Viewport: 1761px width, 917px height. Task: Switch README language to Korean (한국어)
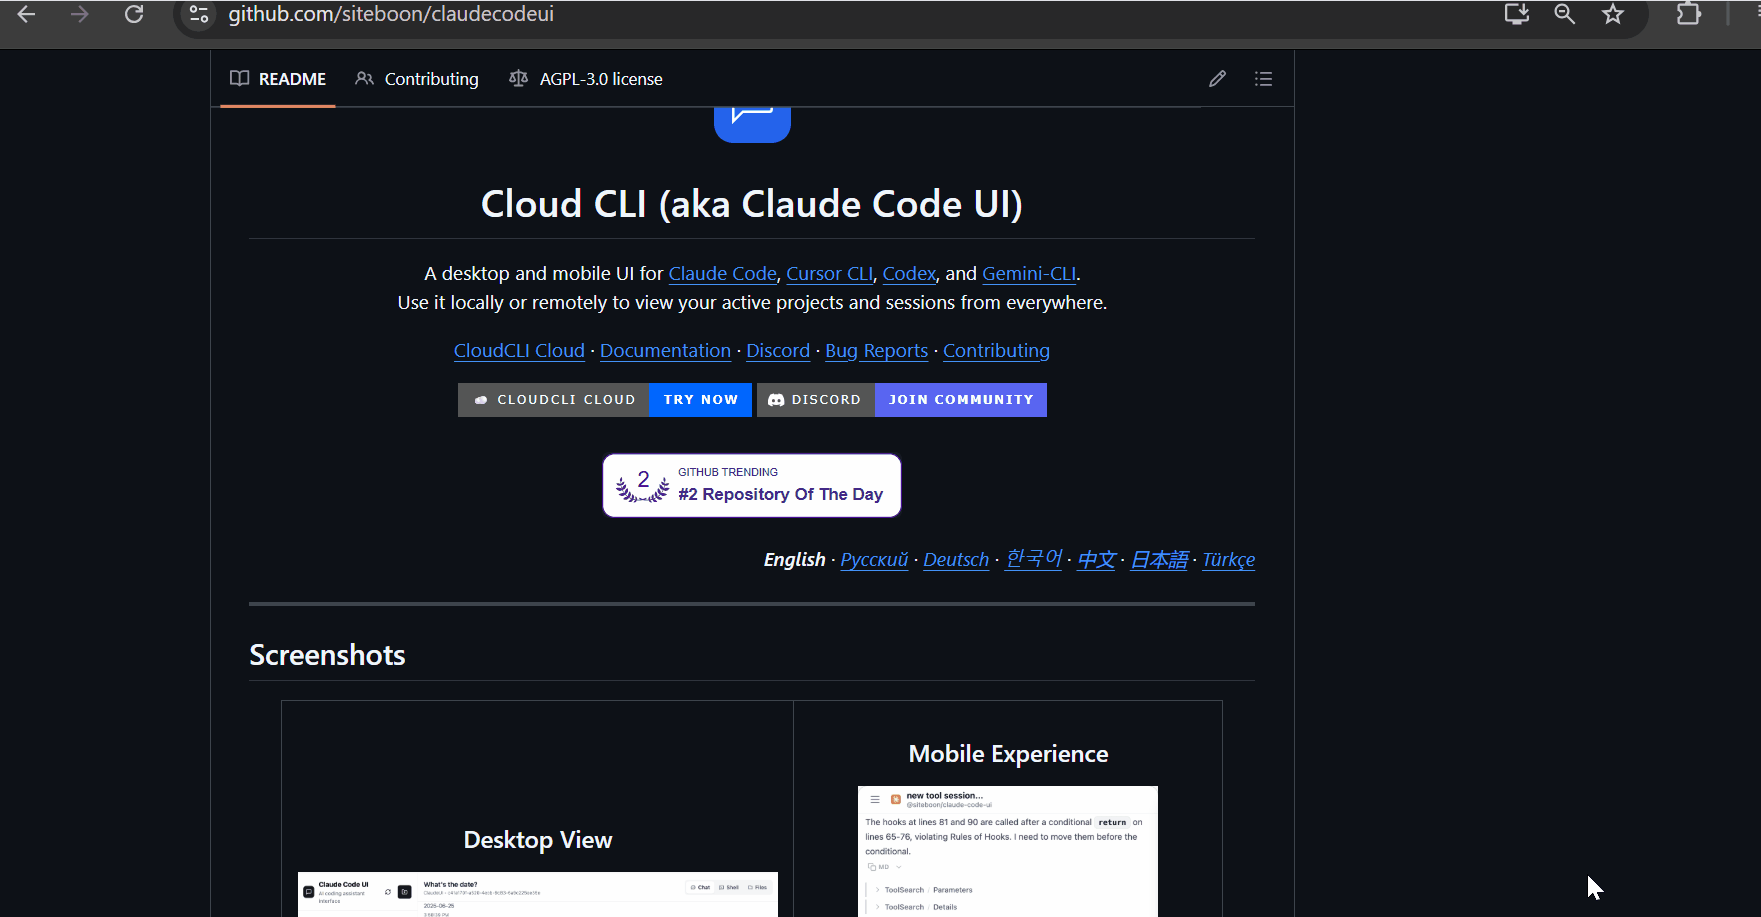click(x=1033, y=559)
